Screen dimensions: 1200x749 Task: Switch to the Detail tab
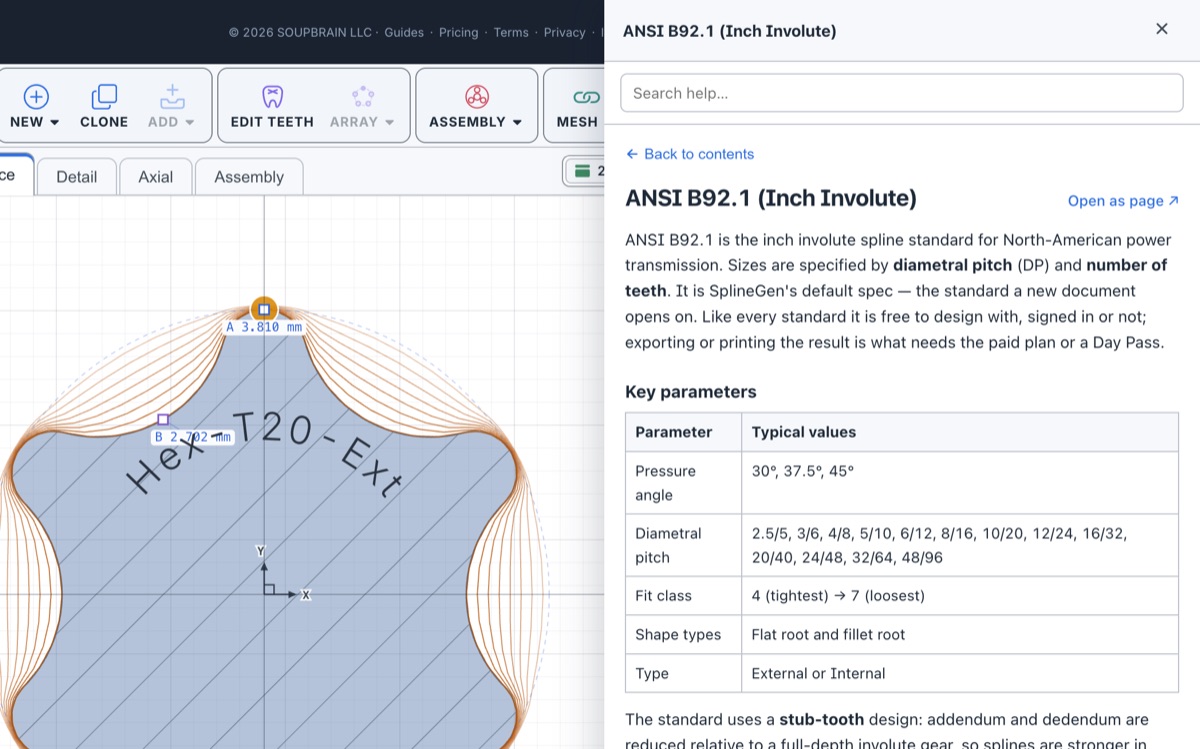click(x=77, y=177)
